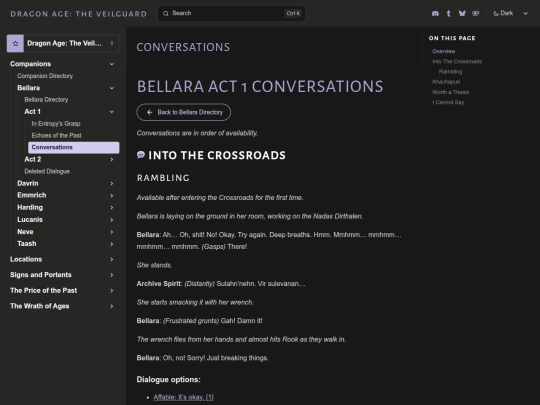Image resolution: width=540 pixels, height=405 pixels.
Task: Open the Emmrich sidebar entry
Action: click(x=32, y=195)
